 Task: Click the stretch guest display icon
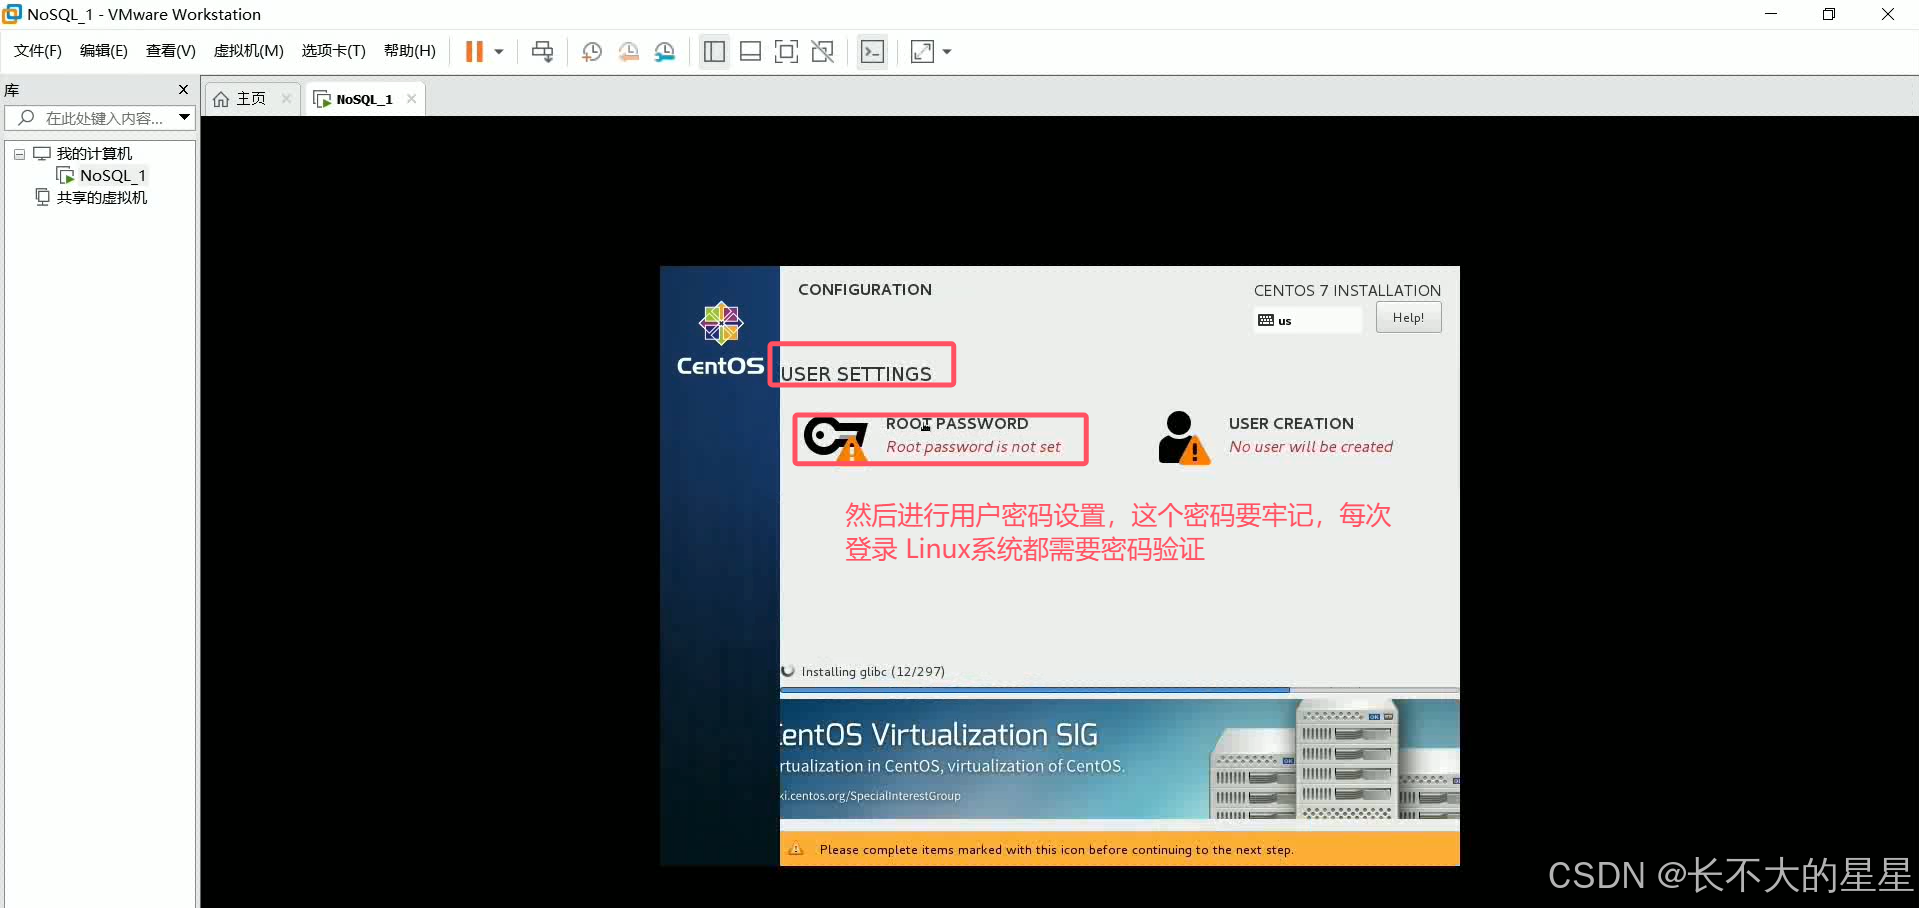pyautogui.click(x=922, y=52)
